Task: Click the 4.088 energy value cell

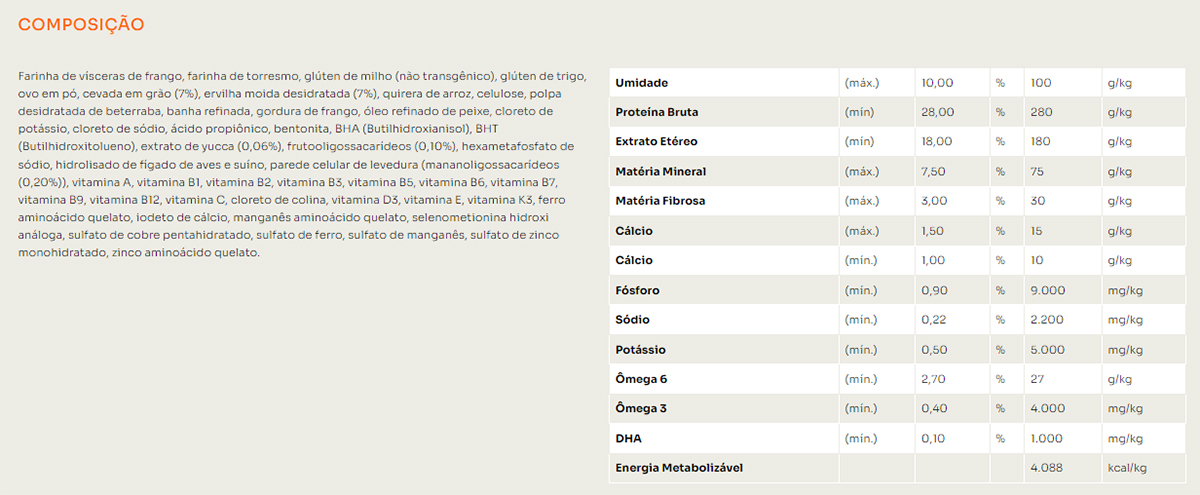Action: [x=1047, y=468]
